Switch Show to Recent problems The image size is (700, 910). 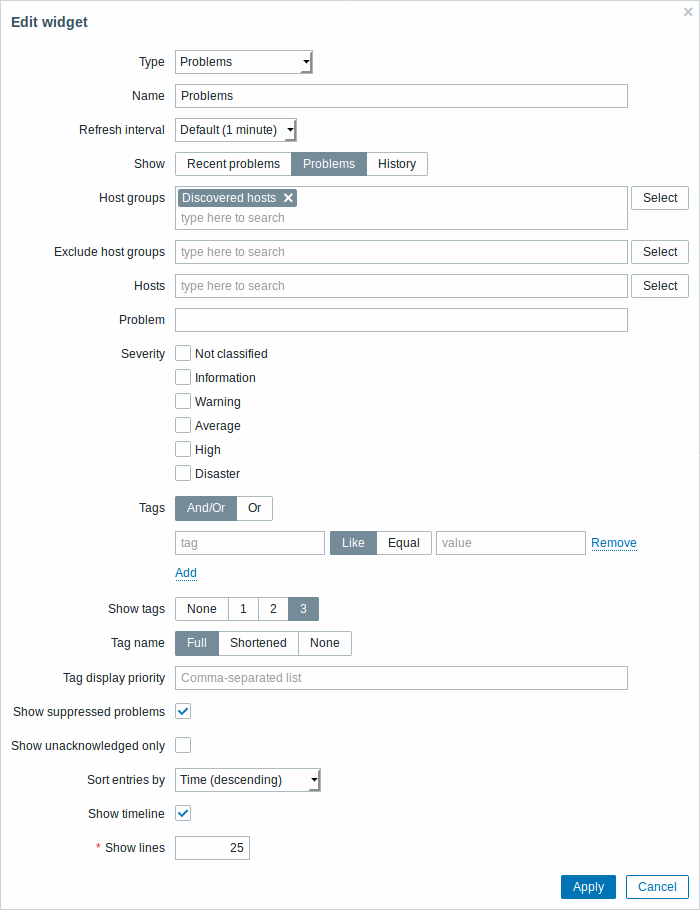coord(233,164)
